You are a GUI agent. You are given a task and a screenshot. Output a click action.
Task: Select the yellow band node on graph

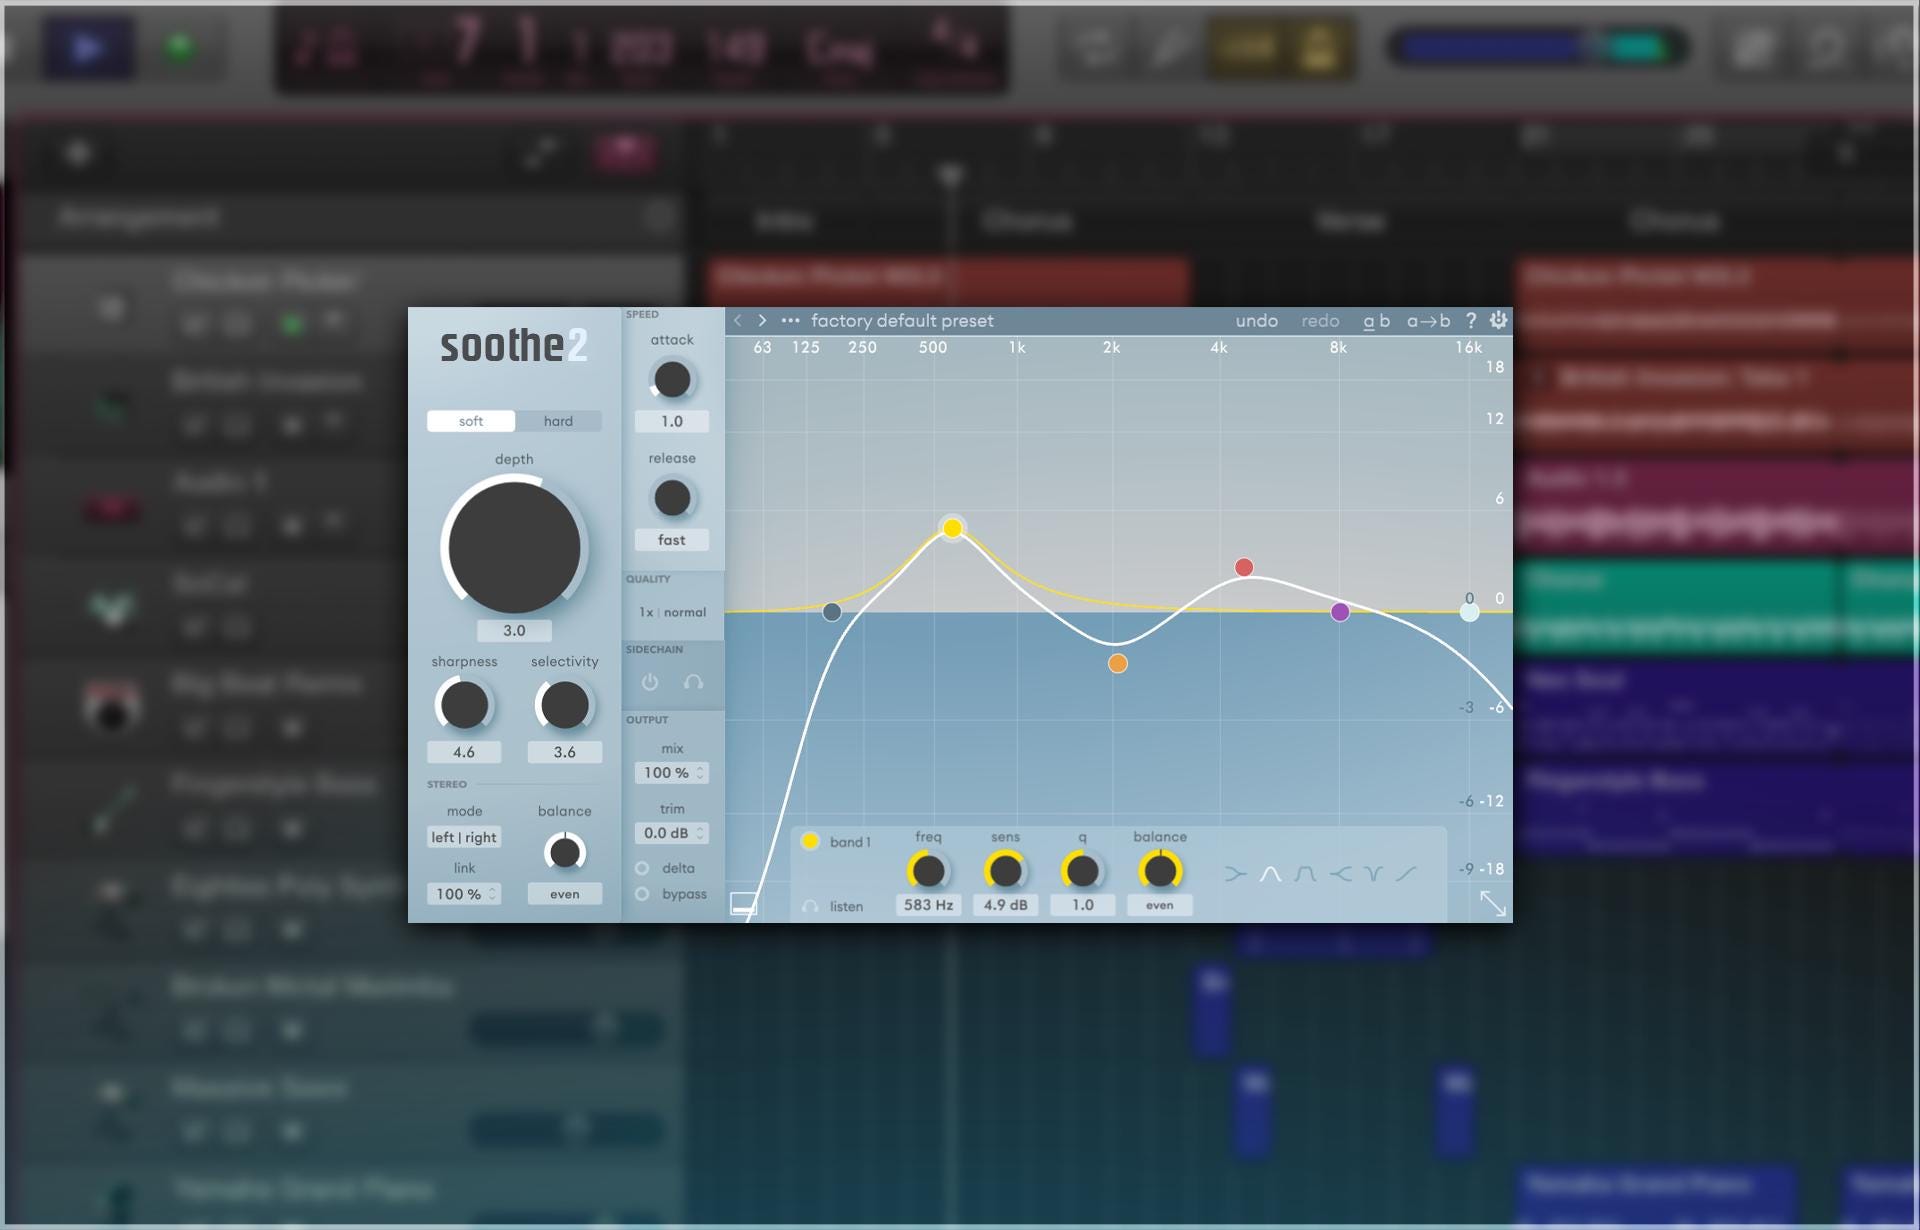click(952, 528)
